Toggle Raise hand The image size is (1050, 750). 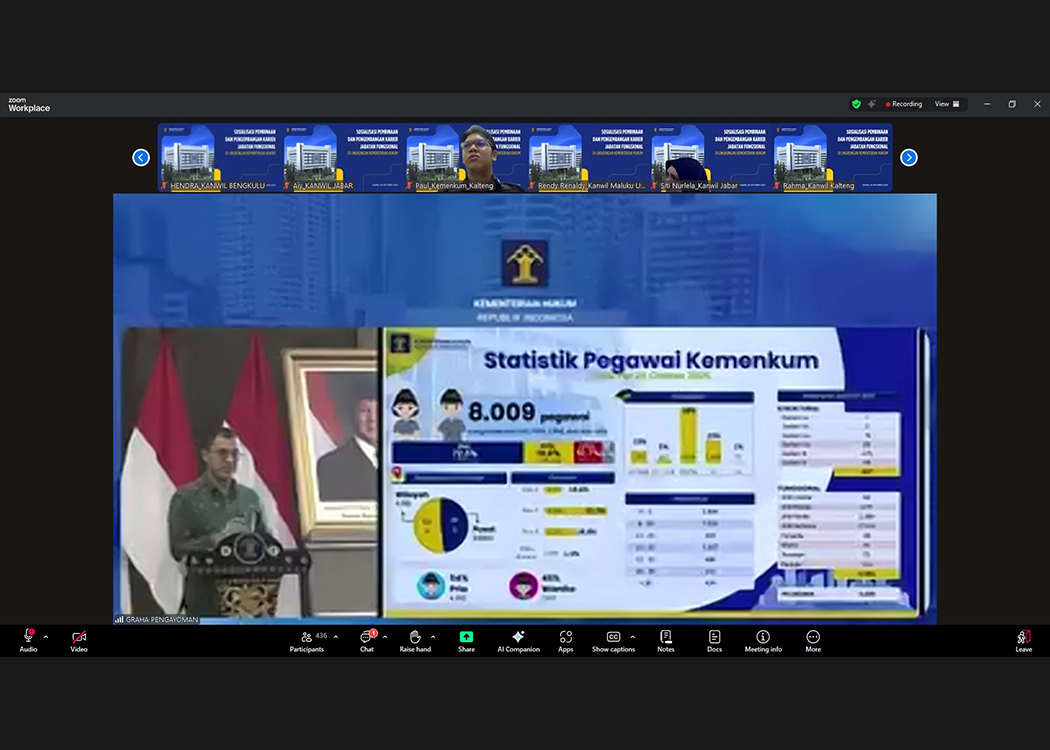pyautogui.click(x=415, y=641)
